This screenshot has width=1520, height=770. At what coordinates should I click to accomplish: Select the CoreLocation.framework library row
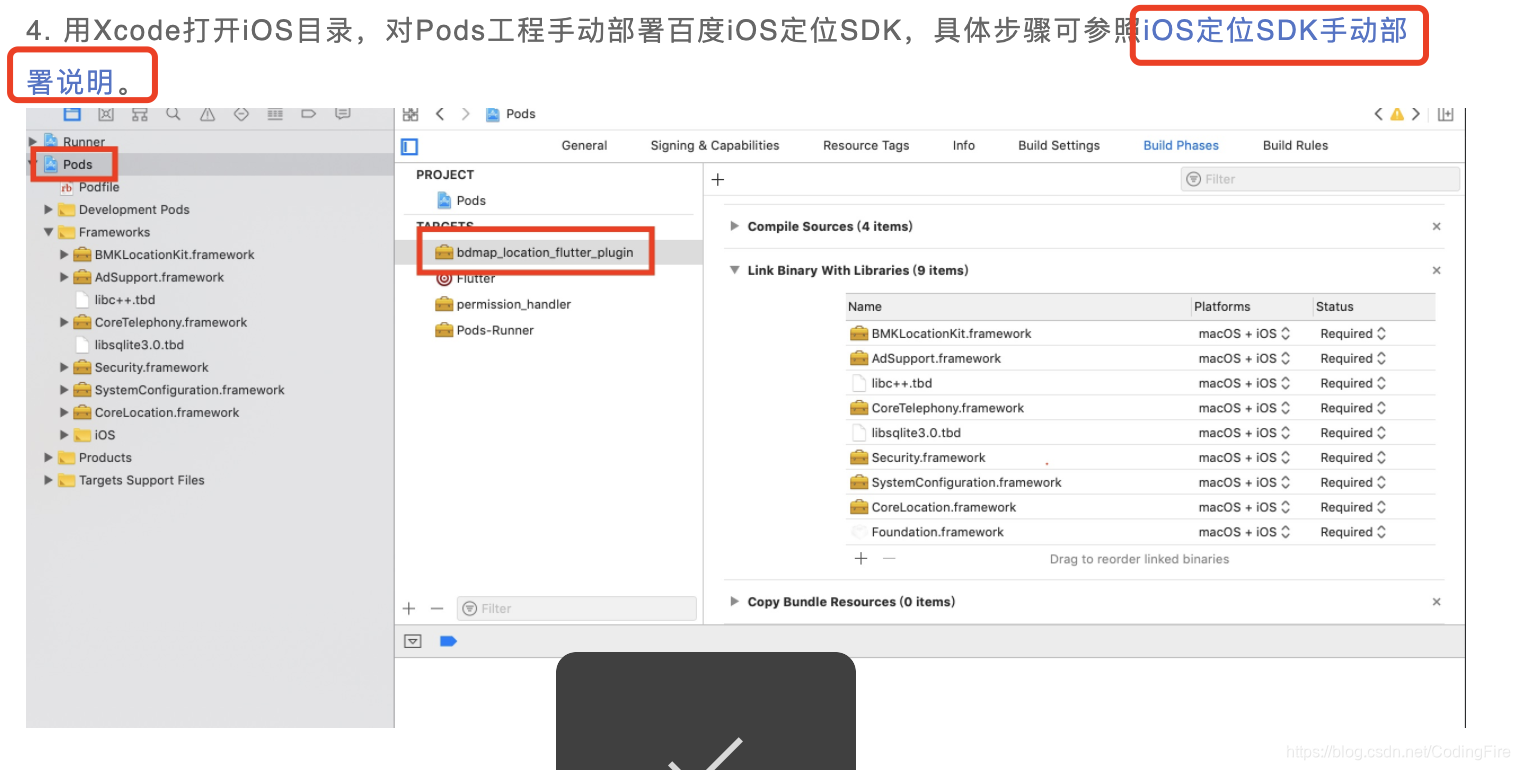tap(1140, 507)
